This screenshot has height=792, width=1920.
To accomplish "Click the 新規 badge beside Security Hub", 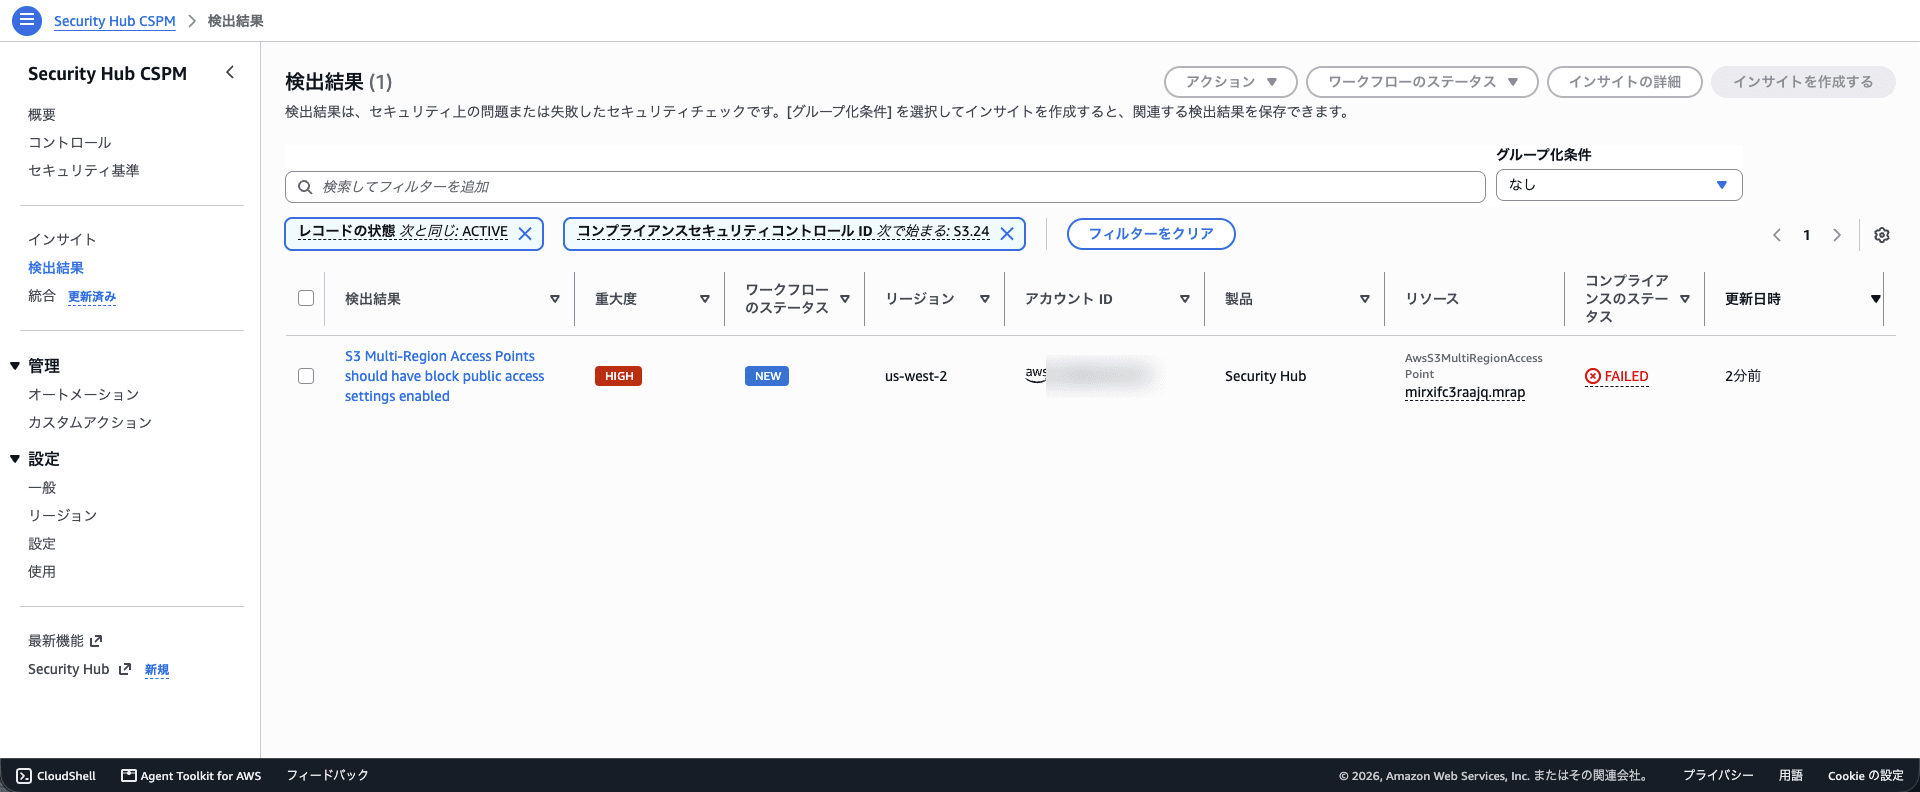I will pos(157,670).
